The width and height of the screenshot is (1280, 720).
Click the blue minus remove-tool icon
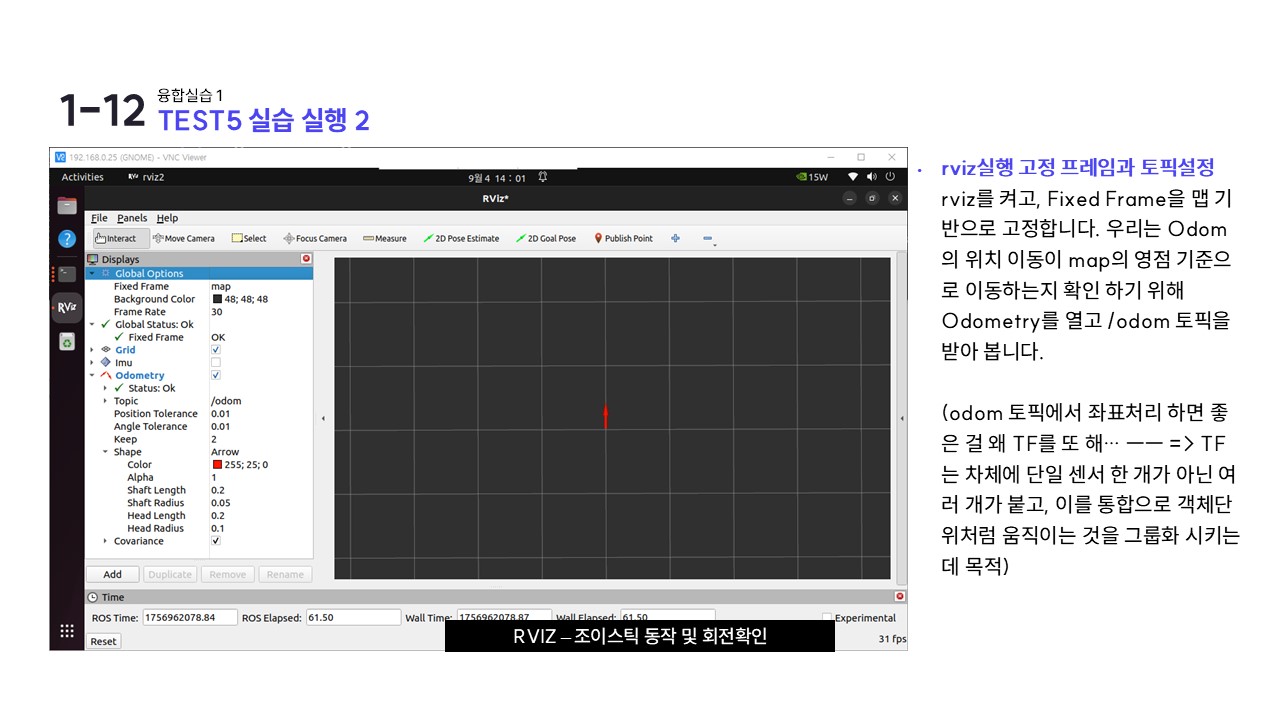click(708, 238)
